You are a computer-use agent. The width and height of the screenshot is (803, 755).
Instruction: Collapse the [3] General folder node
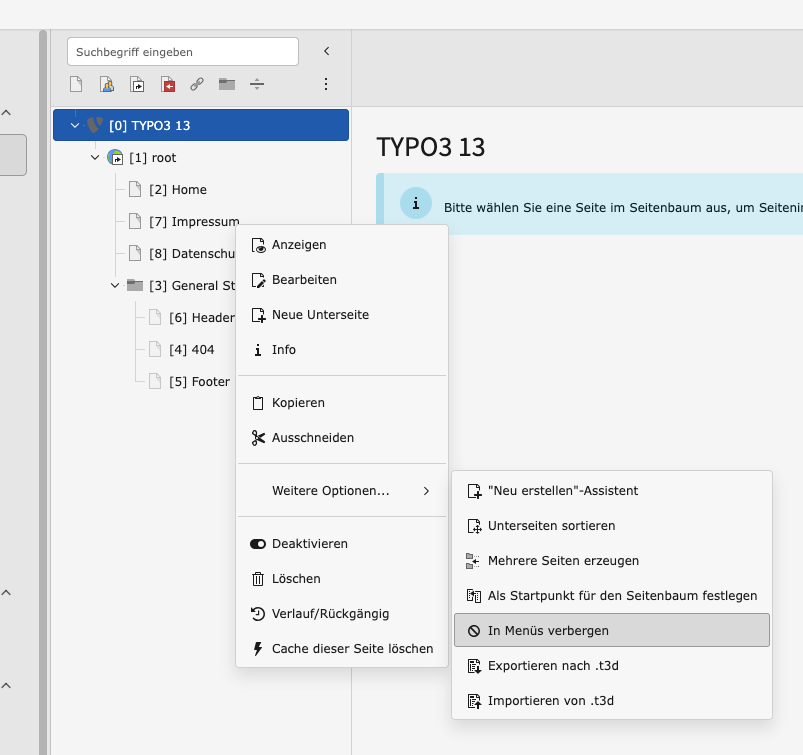pos(115,286)
